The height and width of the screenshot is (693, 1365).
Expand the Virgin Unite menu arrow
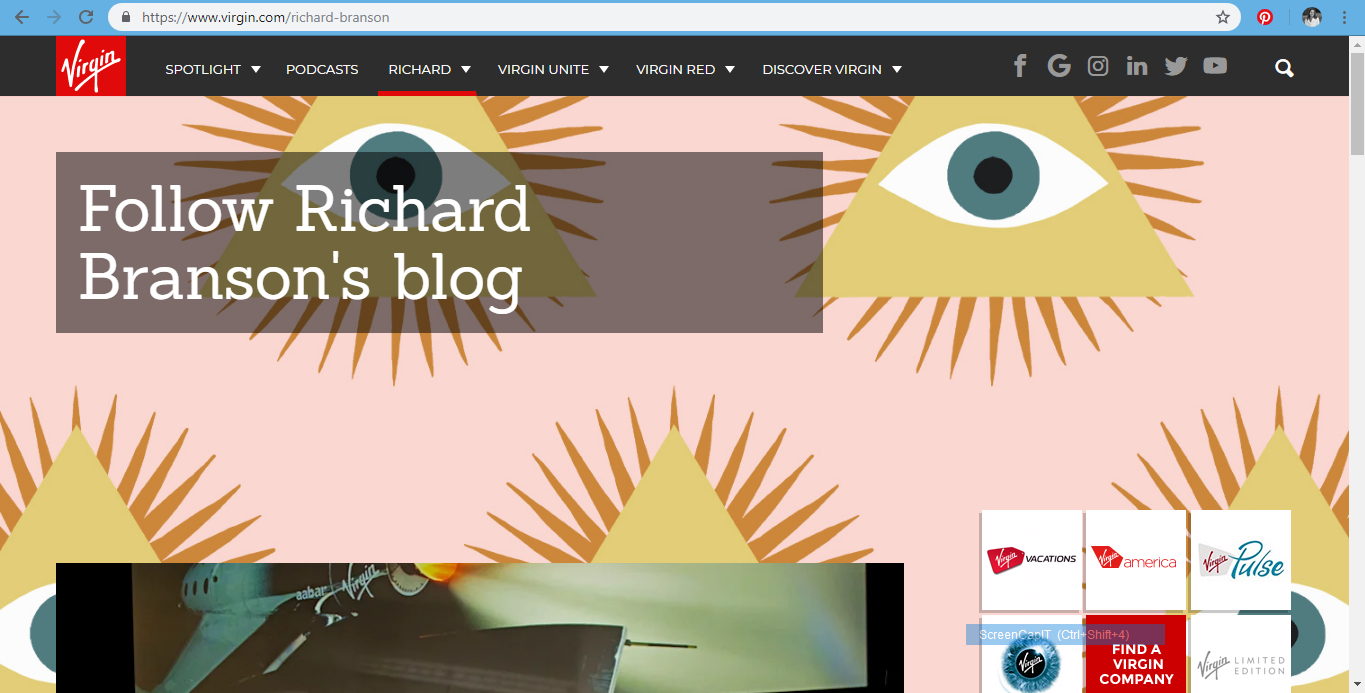(x=604, y=69)
